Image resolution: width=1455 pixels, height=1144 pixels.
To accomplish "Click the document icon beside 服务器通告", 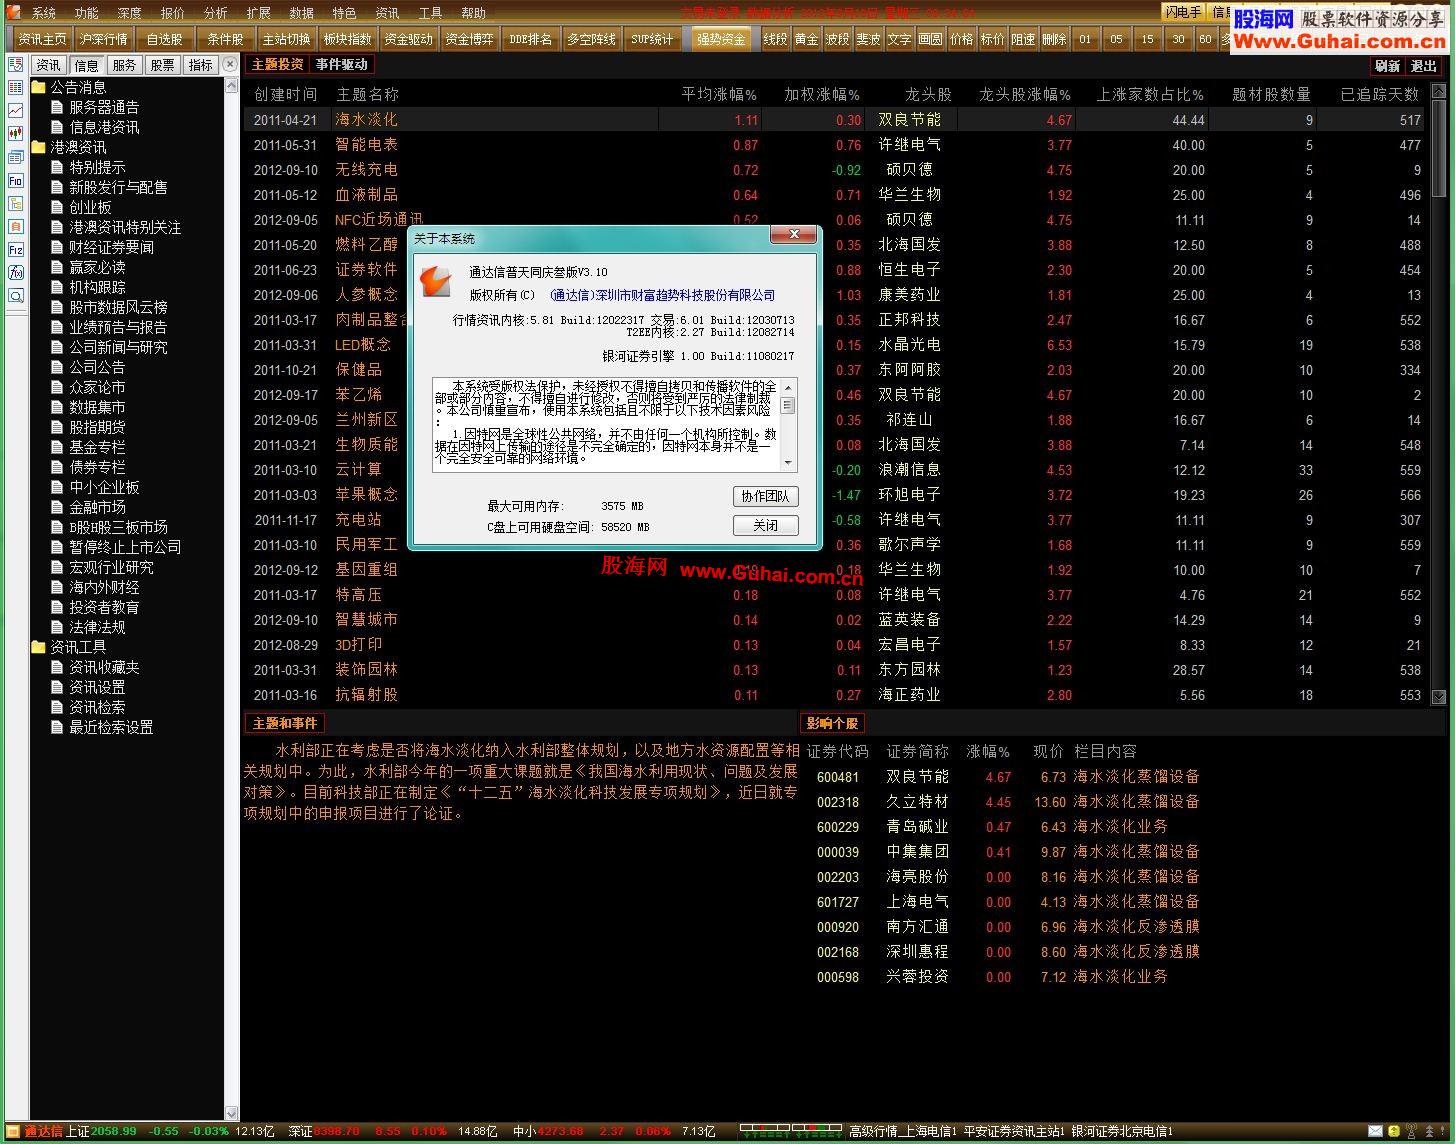I will click(58, 107).
